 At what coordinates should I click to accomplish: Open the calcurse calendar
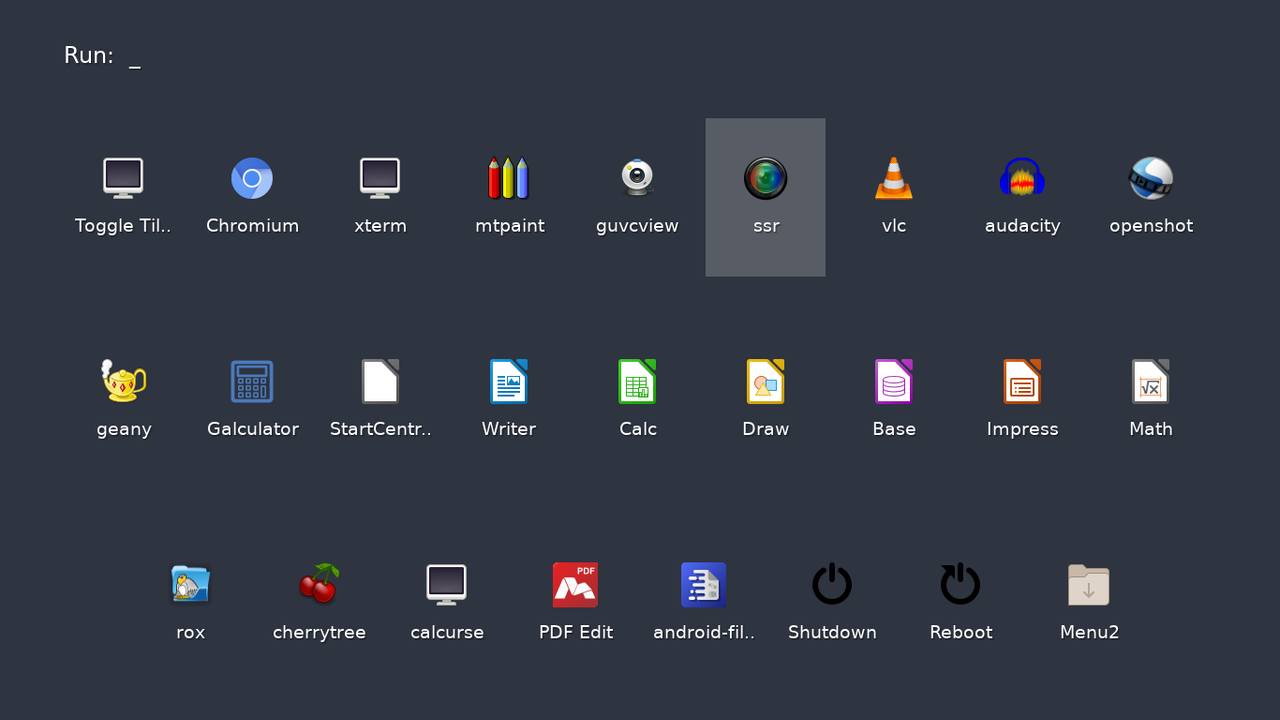point(447,584)
